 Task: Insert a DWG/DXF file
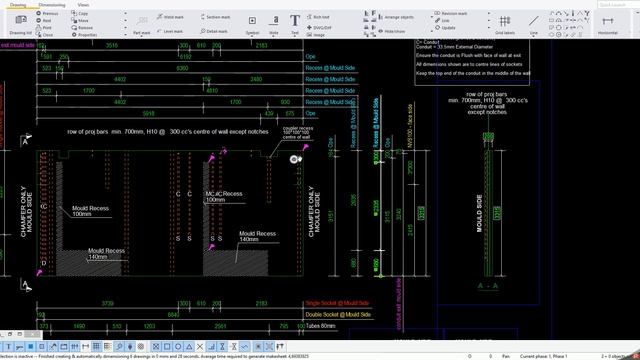pyautogui.click(x=319, y=28)
